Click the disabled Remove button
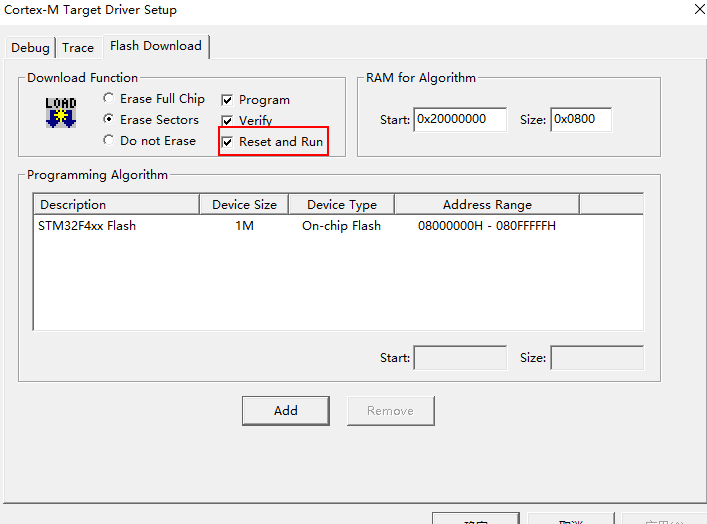707x524 pixels. pos(390,411)
